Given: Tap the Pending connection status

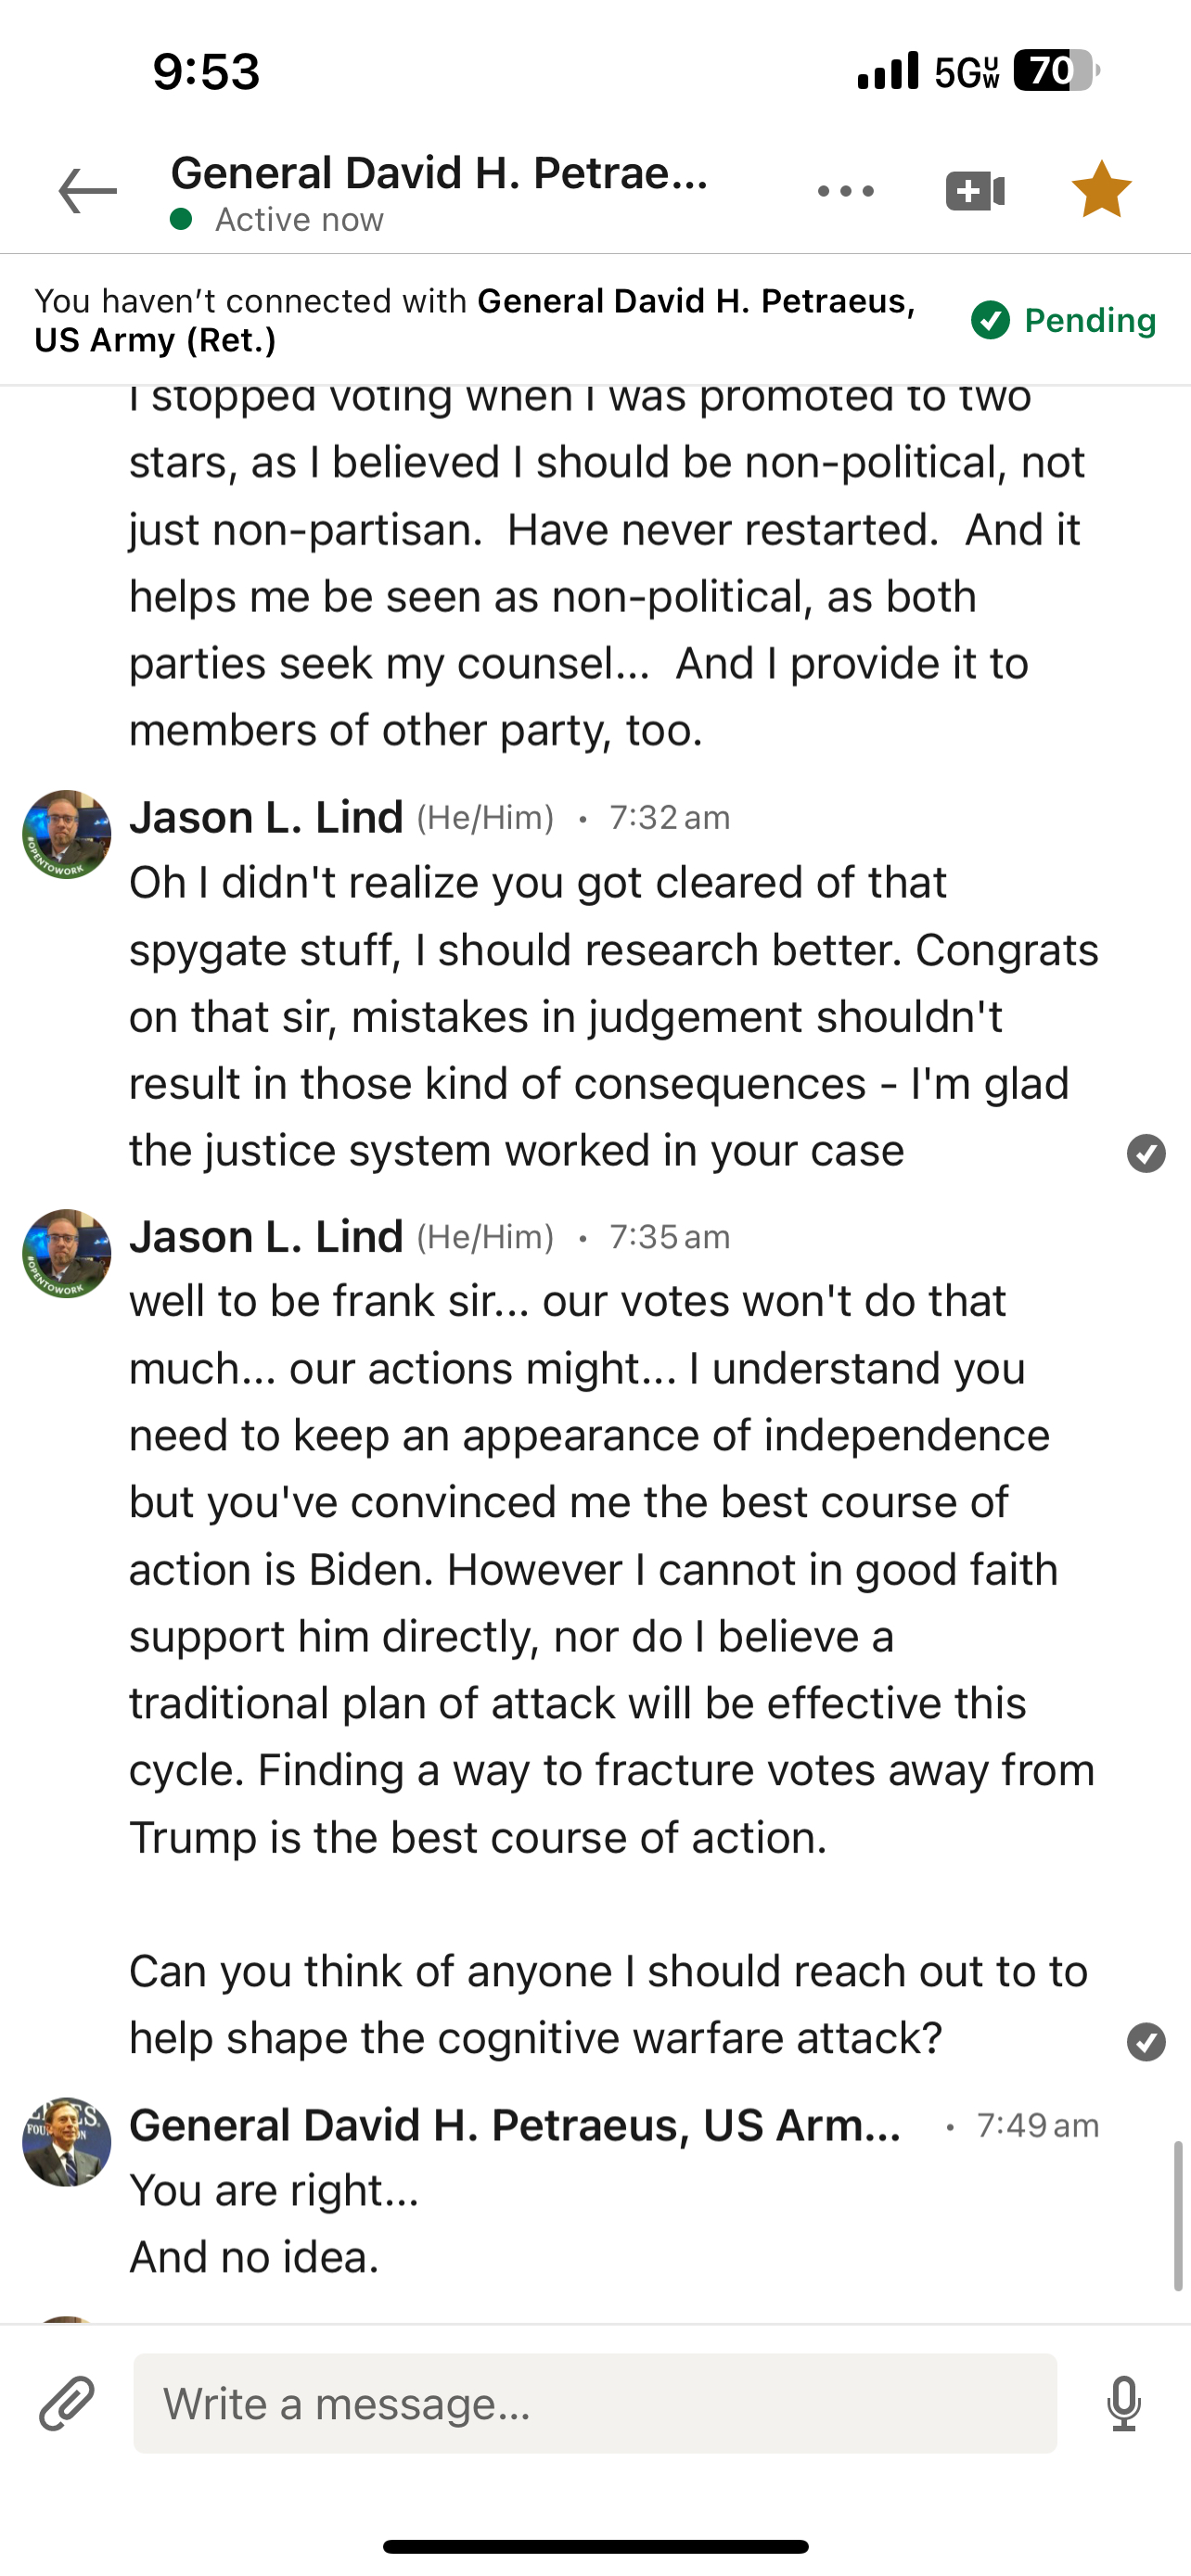Looking at the screenshot, I should coord(1063,320).
